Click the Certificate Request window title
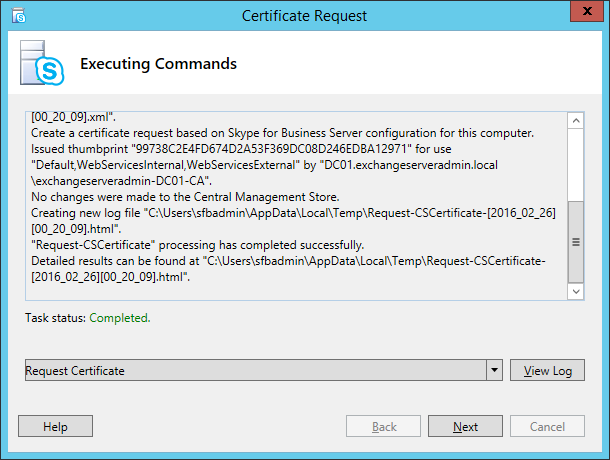 304,16
